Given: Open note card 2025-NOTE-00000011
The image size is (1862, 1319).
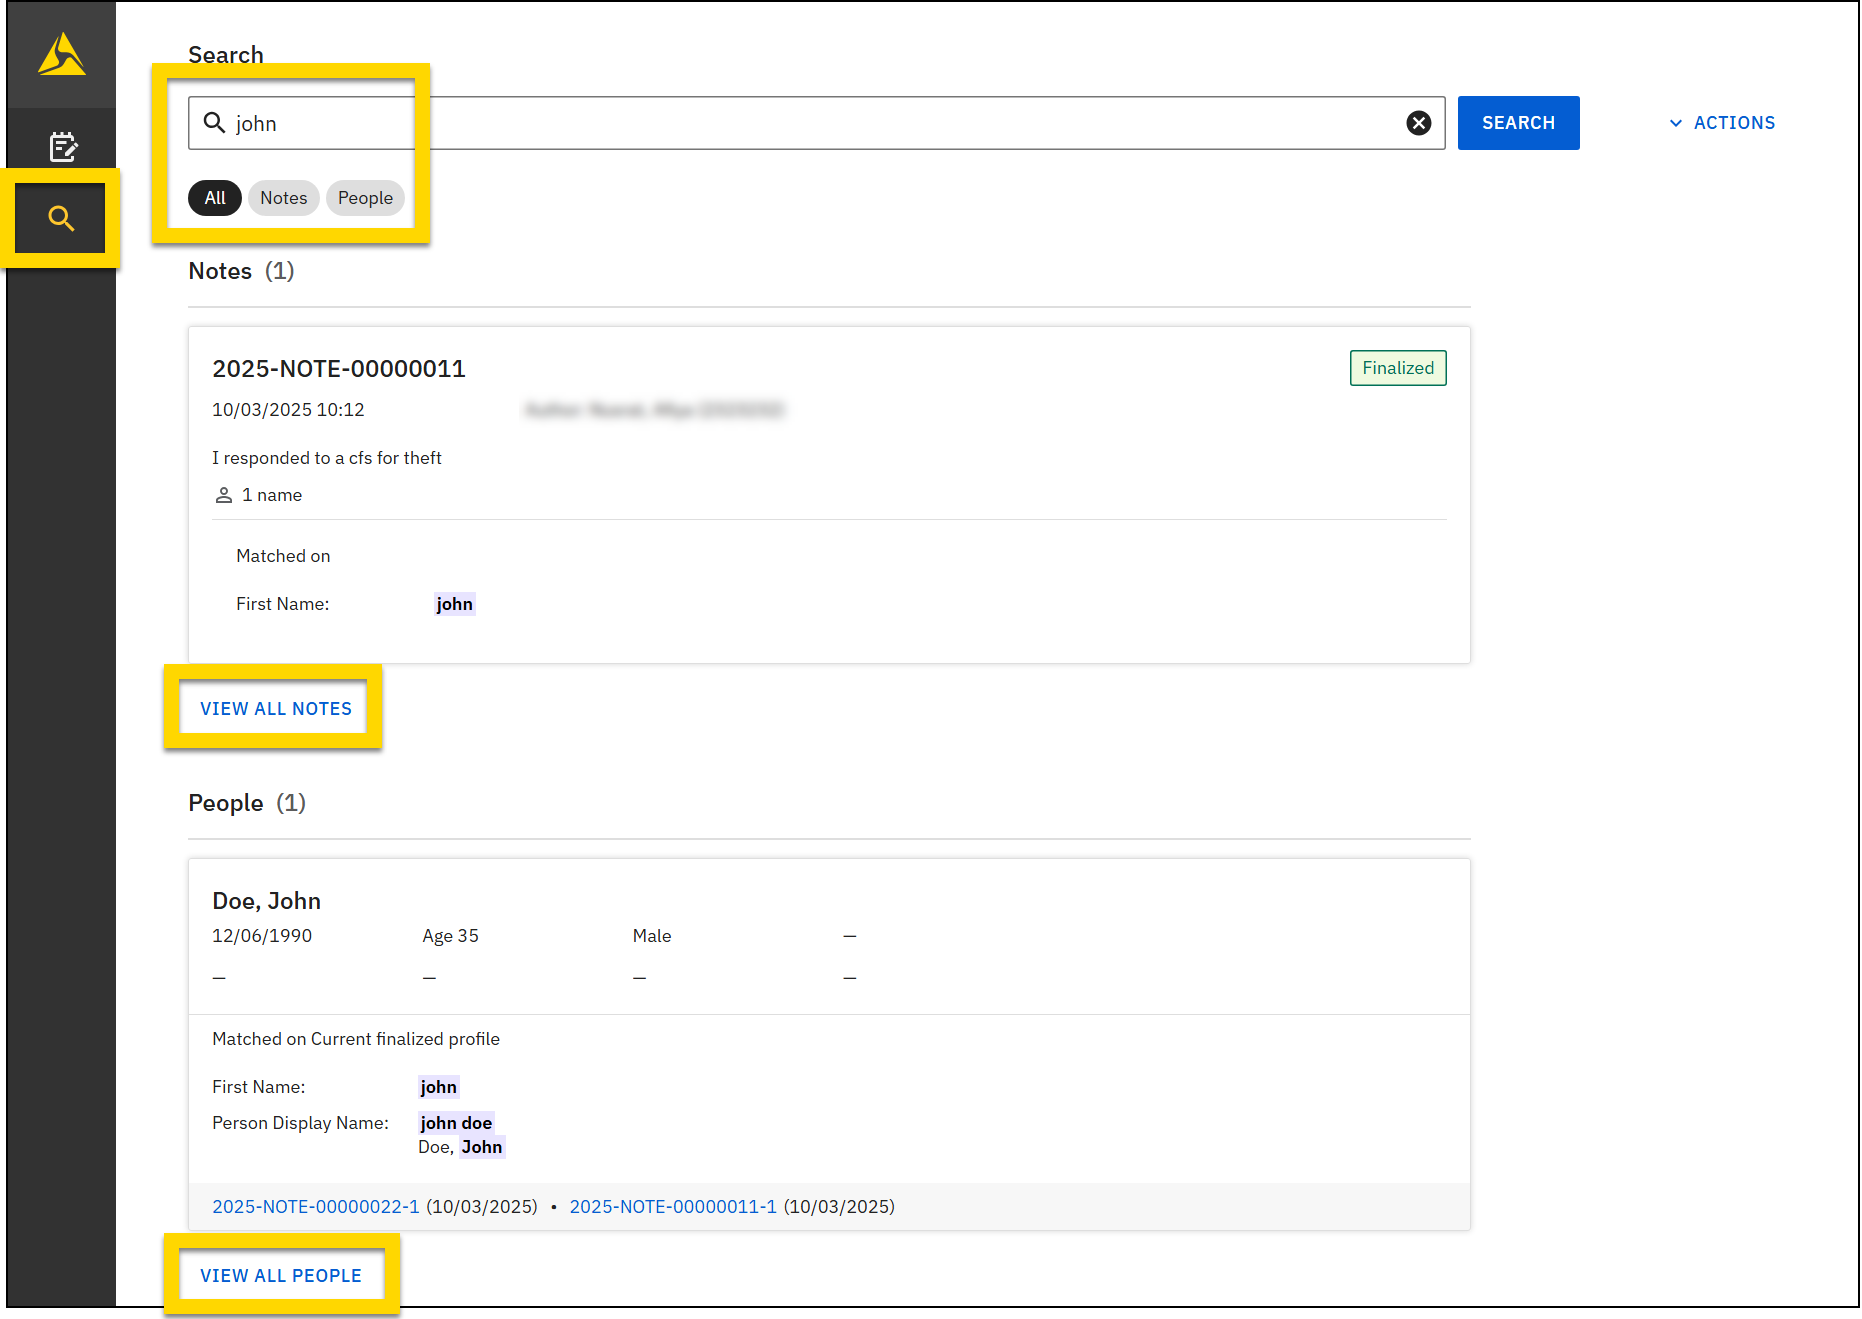Looking at the screenshot, I should (x=339, y=369).
